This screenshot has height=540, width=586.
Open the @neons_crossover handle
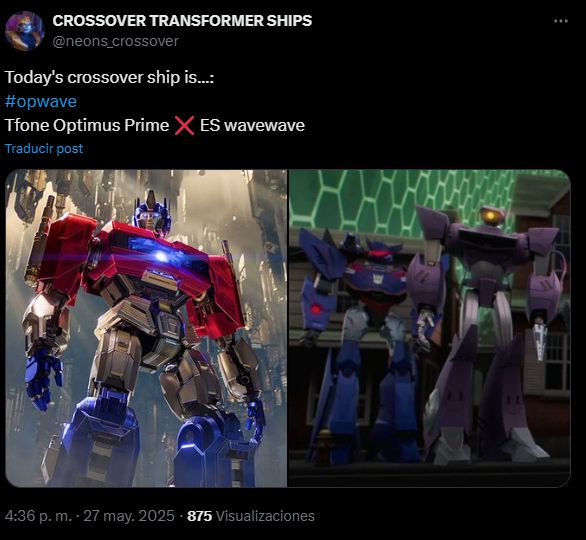pyautogui.click(x=115, y=41)
